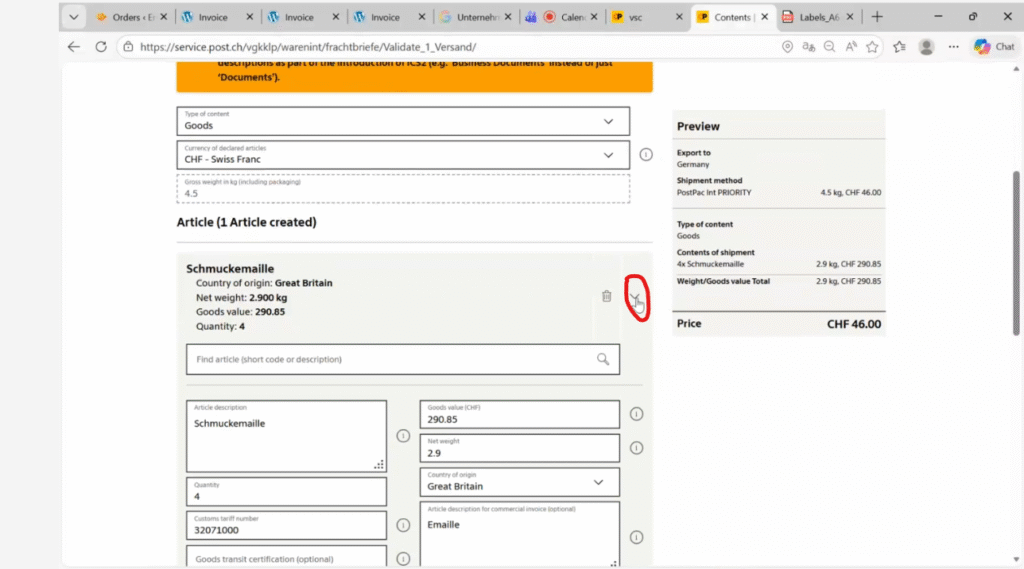The image size is (1024, 569).
Task: Go back using browser back arrow
Action: click(74, 47)
